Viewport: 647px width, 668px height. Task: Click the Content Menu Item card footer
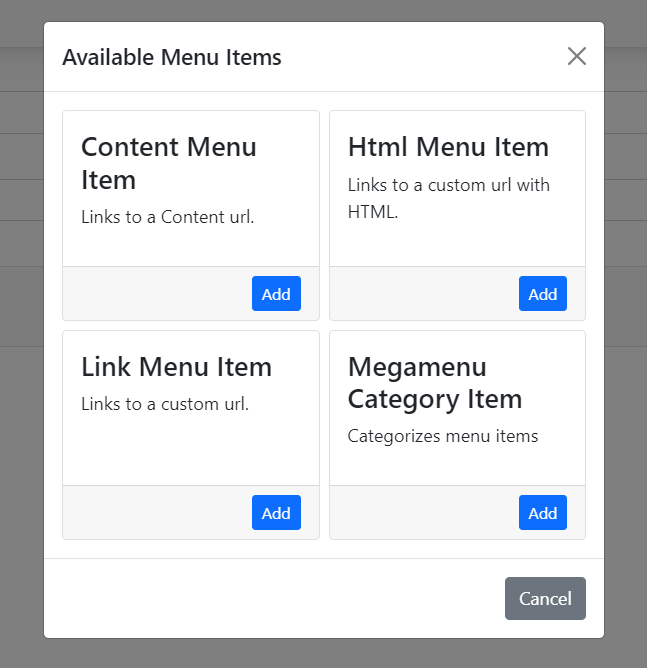pyautogui.click(x=150, y=294)
